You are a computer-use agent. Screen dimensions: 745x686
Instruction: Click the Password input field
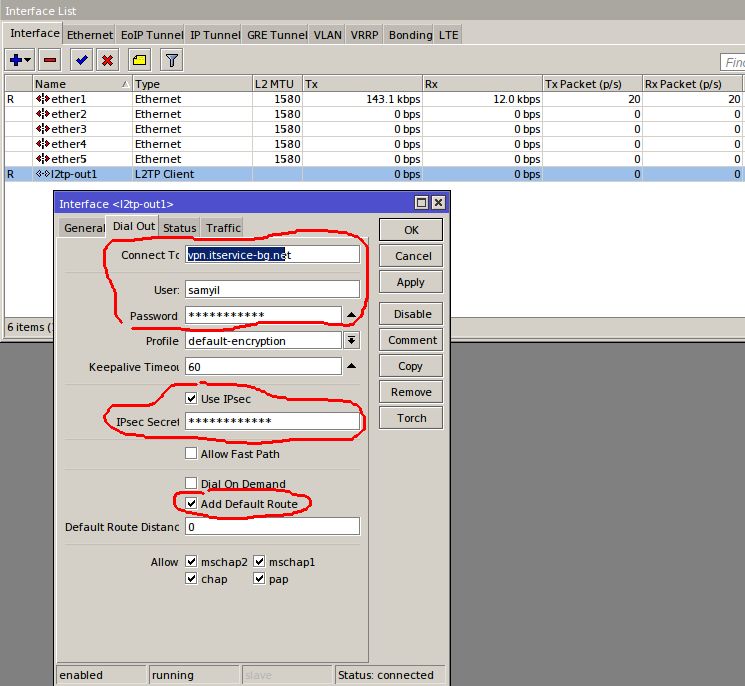[263, 315]
